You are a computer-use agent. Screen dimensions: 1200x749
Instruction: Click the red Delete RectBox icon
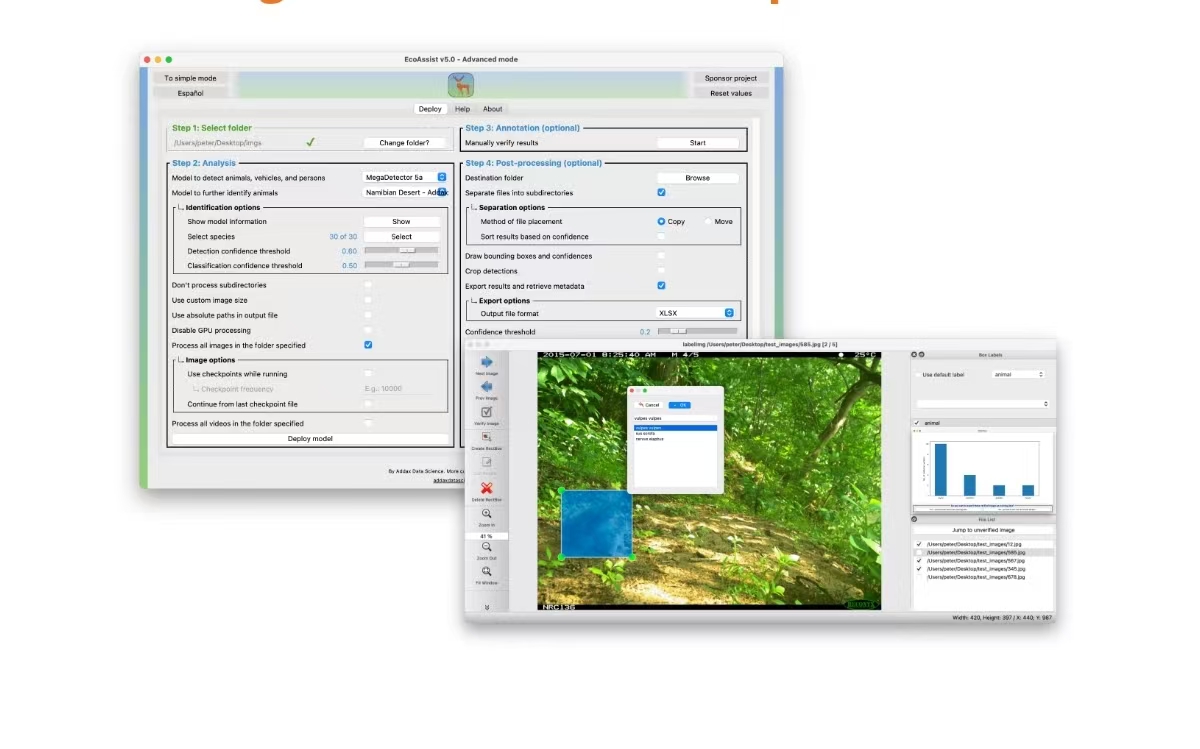click(487, 488)
